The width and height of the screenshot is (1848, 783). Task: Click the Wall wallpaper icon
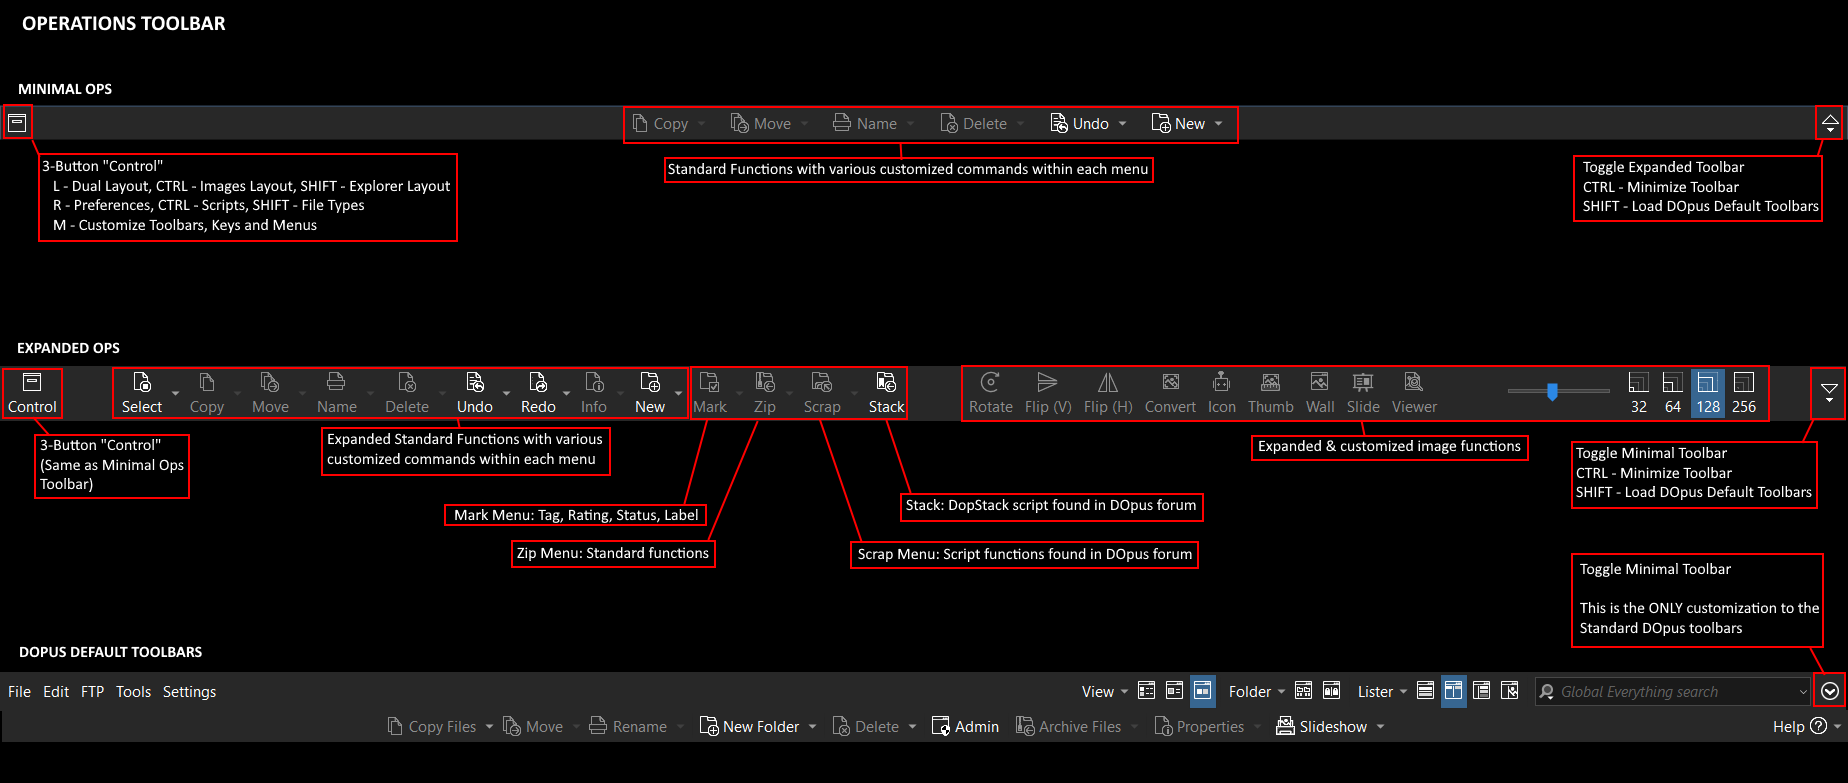point(1320,392)
